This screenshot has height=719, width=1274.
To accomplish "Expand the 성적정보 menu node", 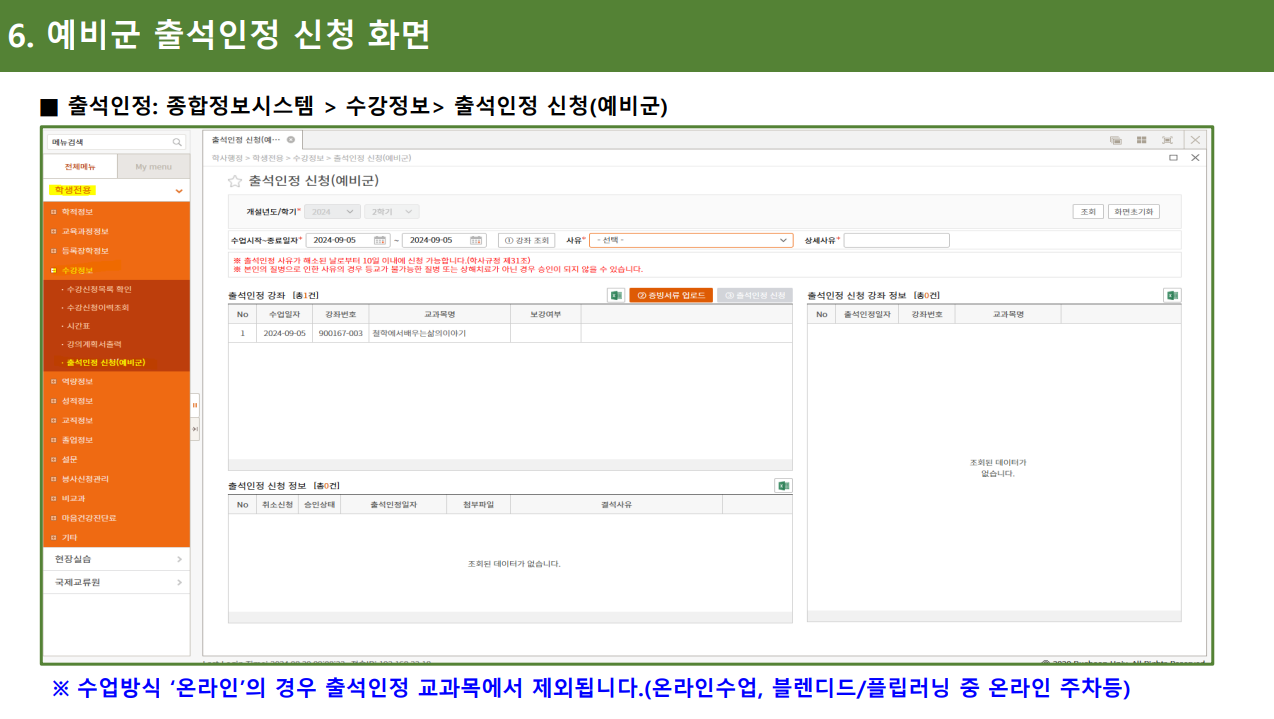I will 54,401.
